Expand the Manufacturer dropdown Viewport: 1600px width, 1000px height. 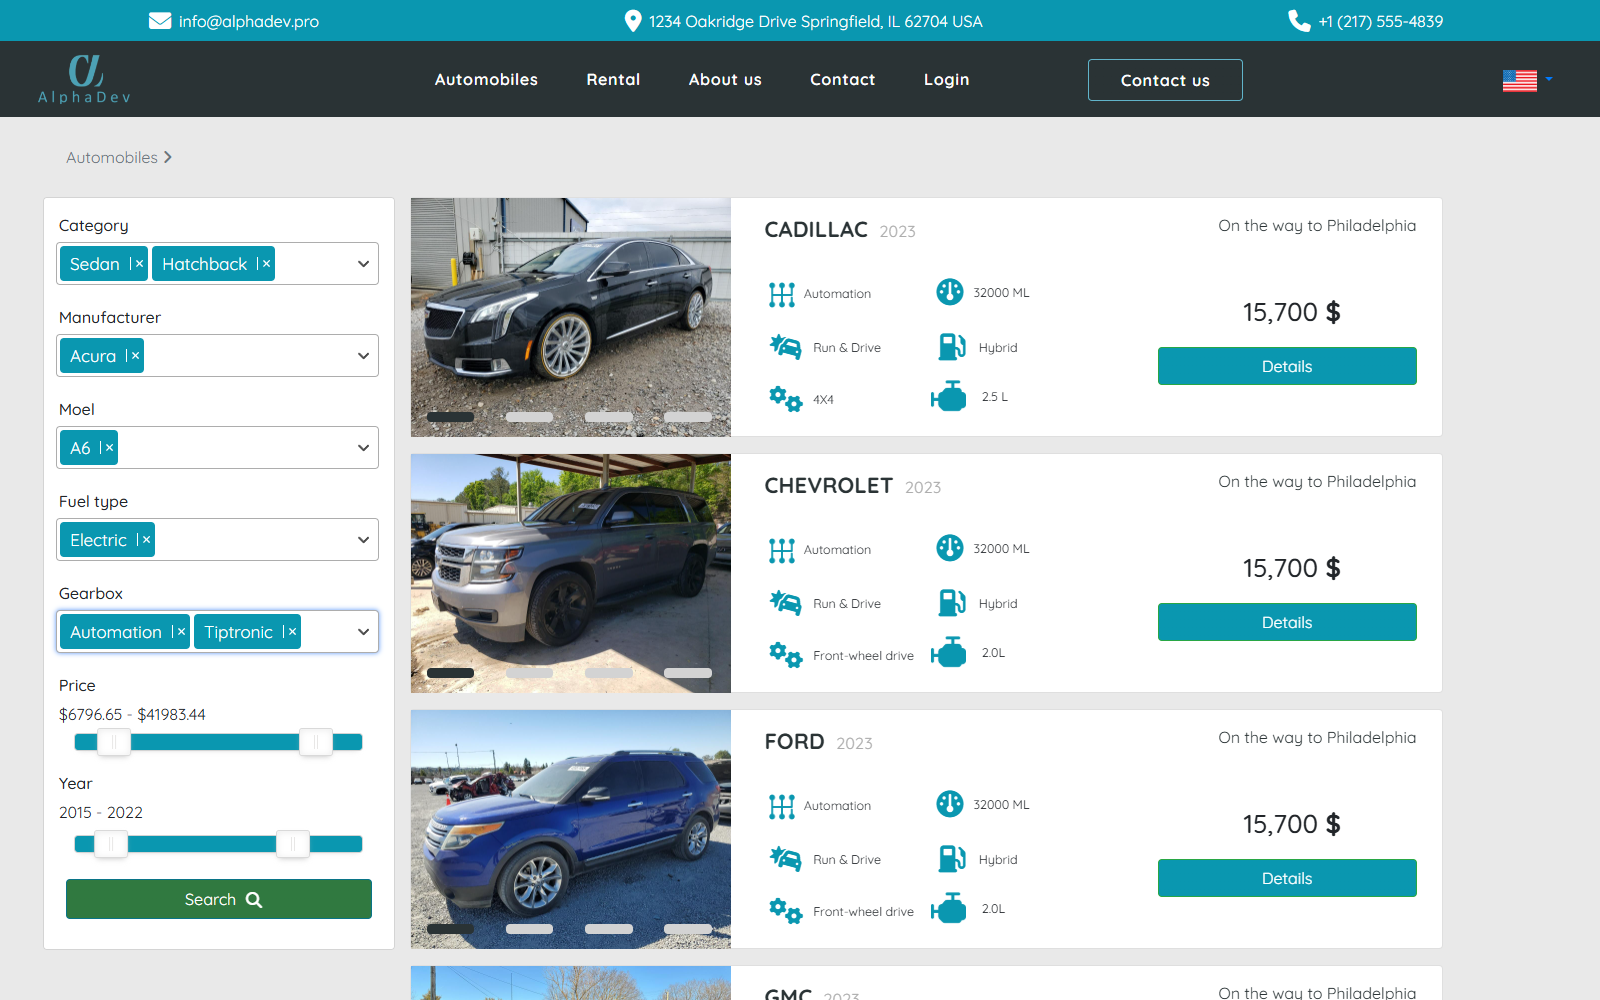pos(363,356)
